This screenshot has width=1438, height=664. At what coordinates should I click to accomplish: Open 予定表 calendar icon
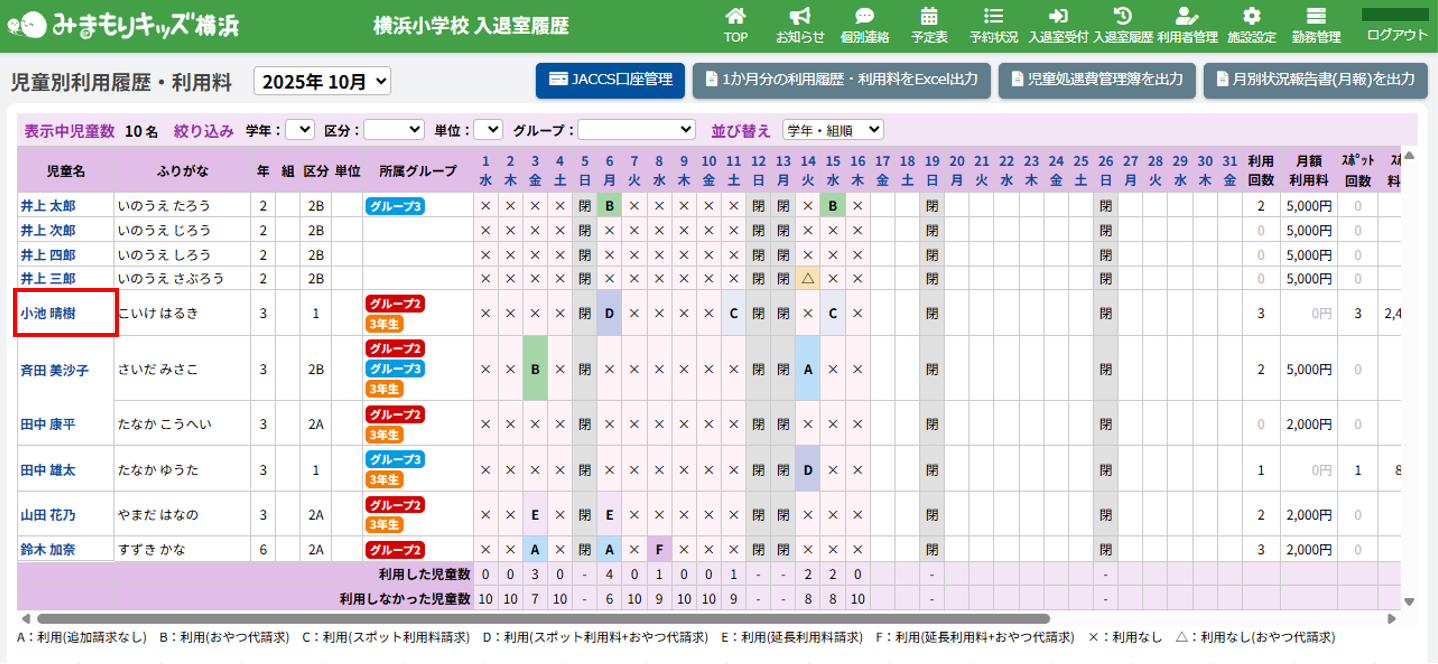(929, 25)
